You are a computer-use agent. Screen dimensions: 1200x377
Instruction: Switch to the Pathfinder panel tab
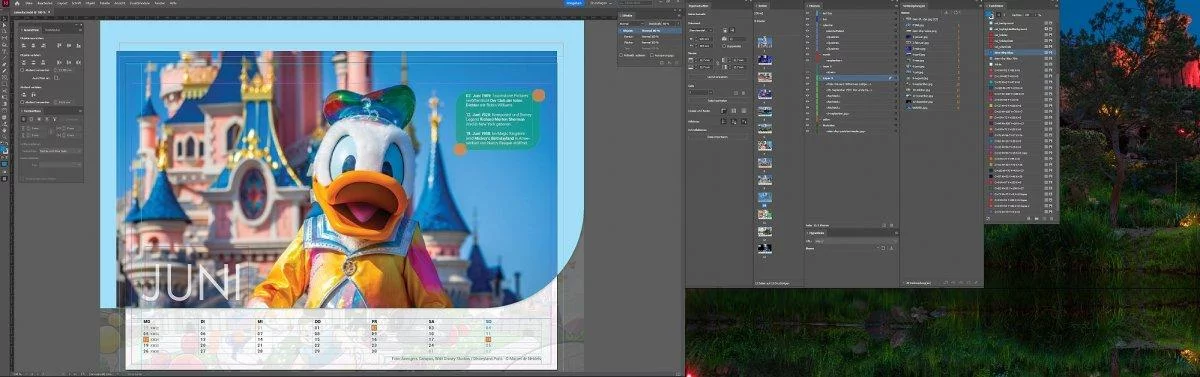(52, 30)
